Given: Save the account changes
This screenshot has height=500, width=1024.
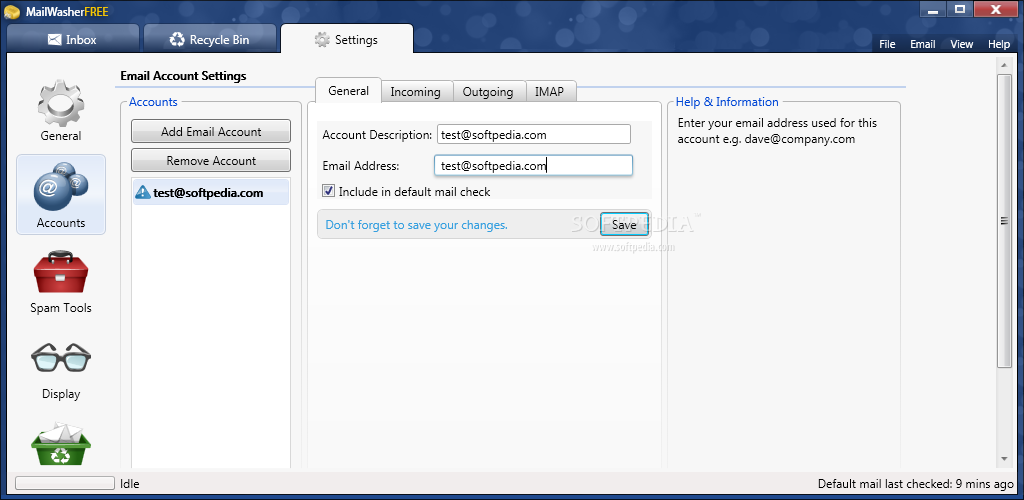Looking at the screenshot, I should (624, 225).
